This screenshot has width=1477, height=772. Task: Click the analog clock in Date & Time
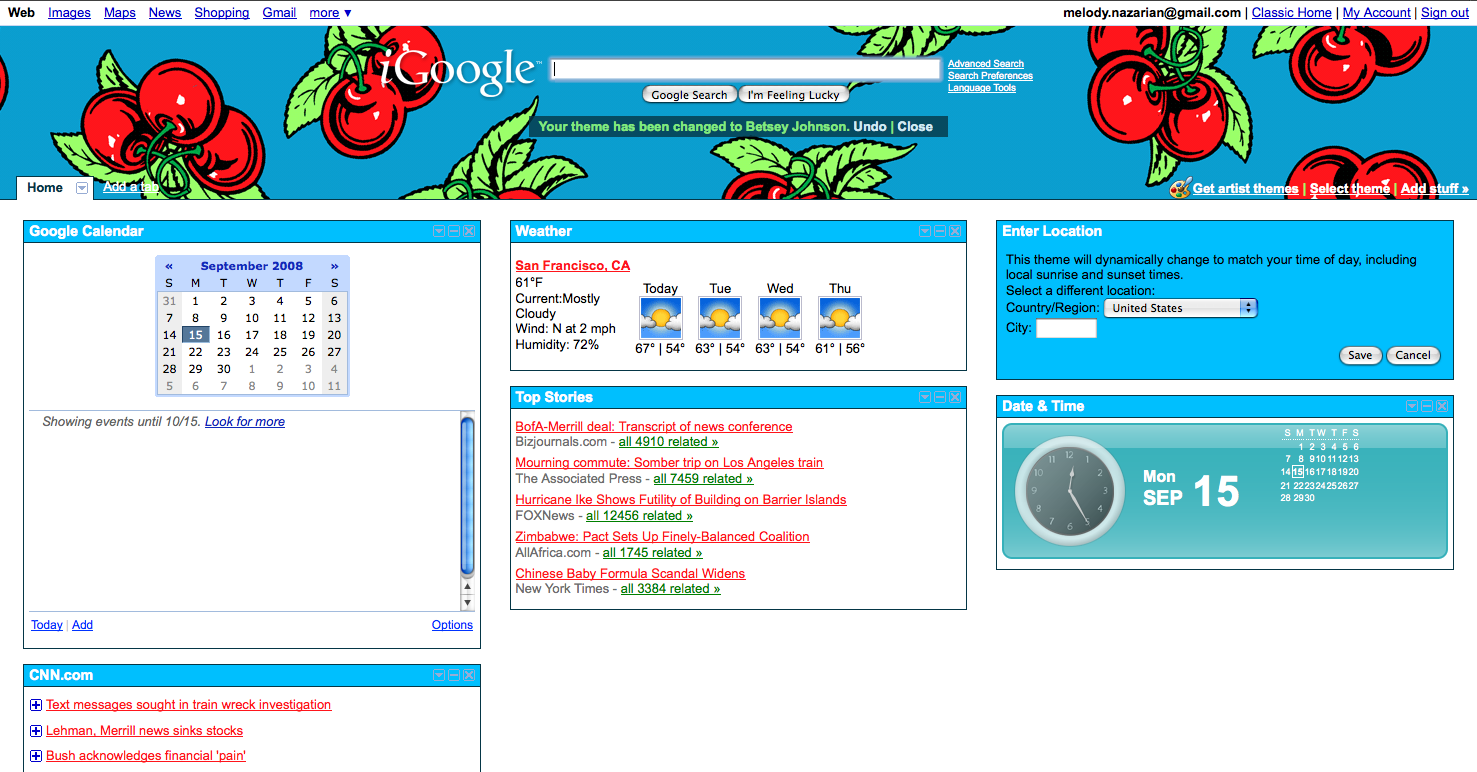(x=1070, y=490)
